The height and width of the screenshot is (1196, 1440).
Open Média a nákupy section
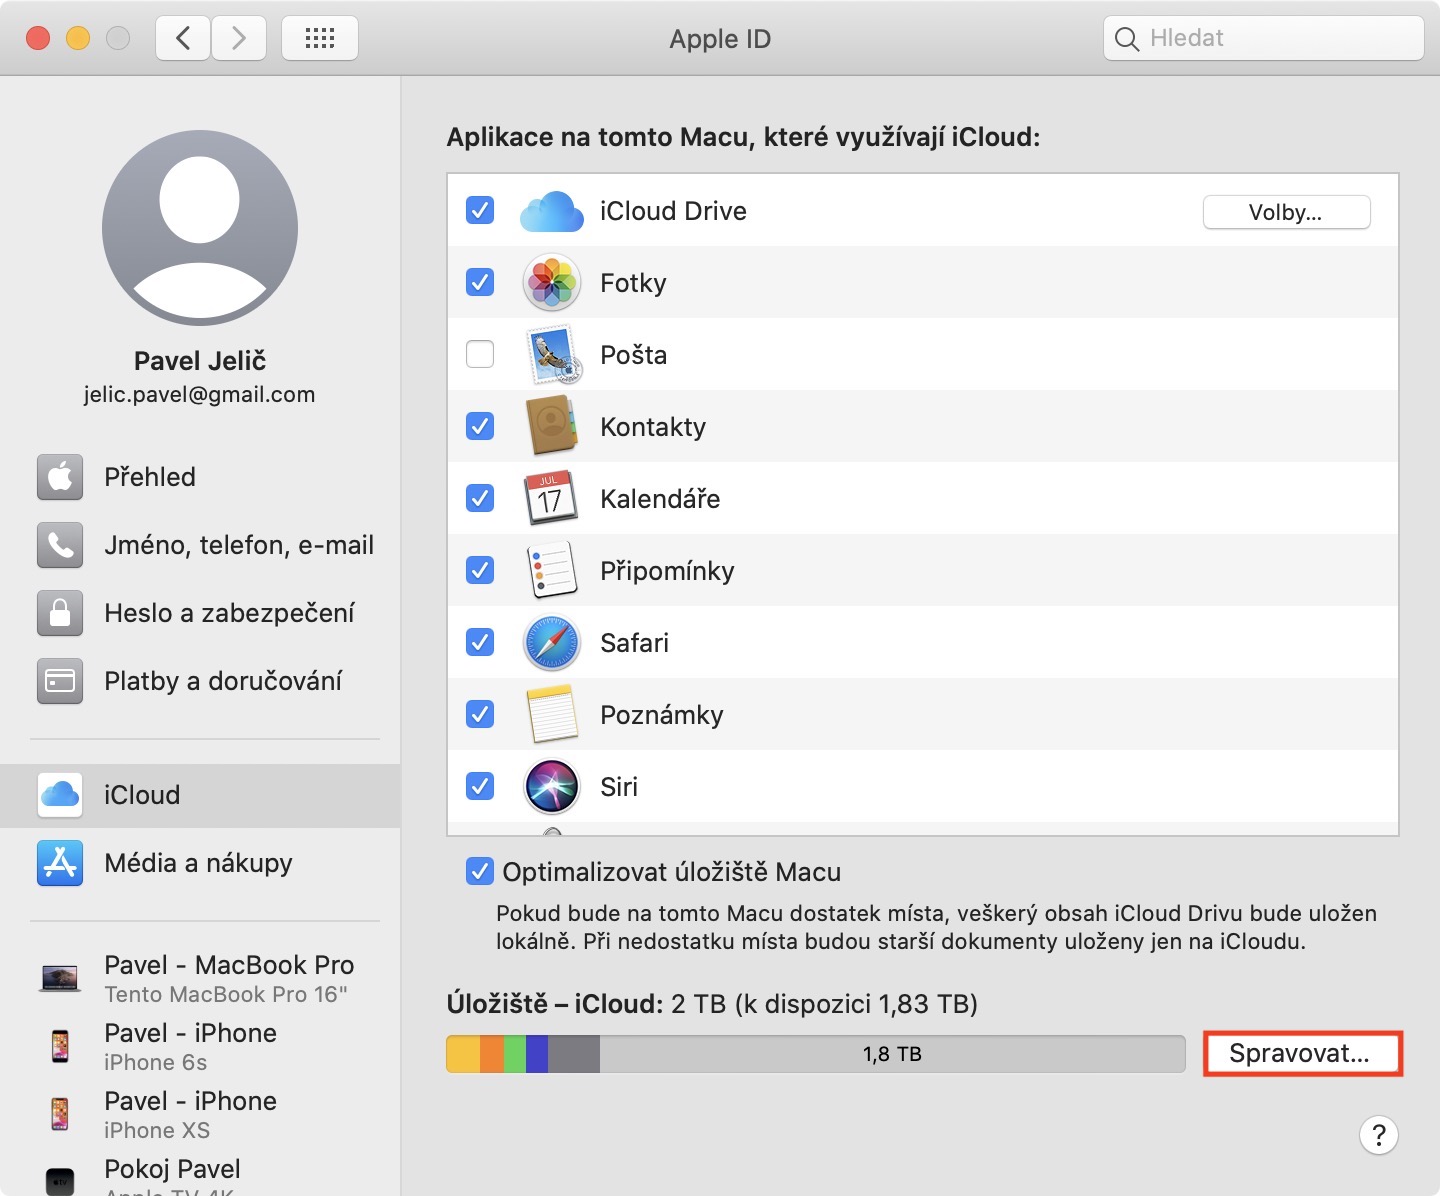pyautogui.click(x=200, y=863)
